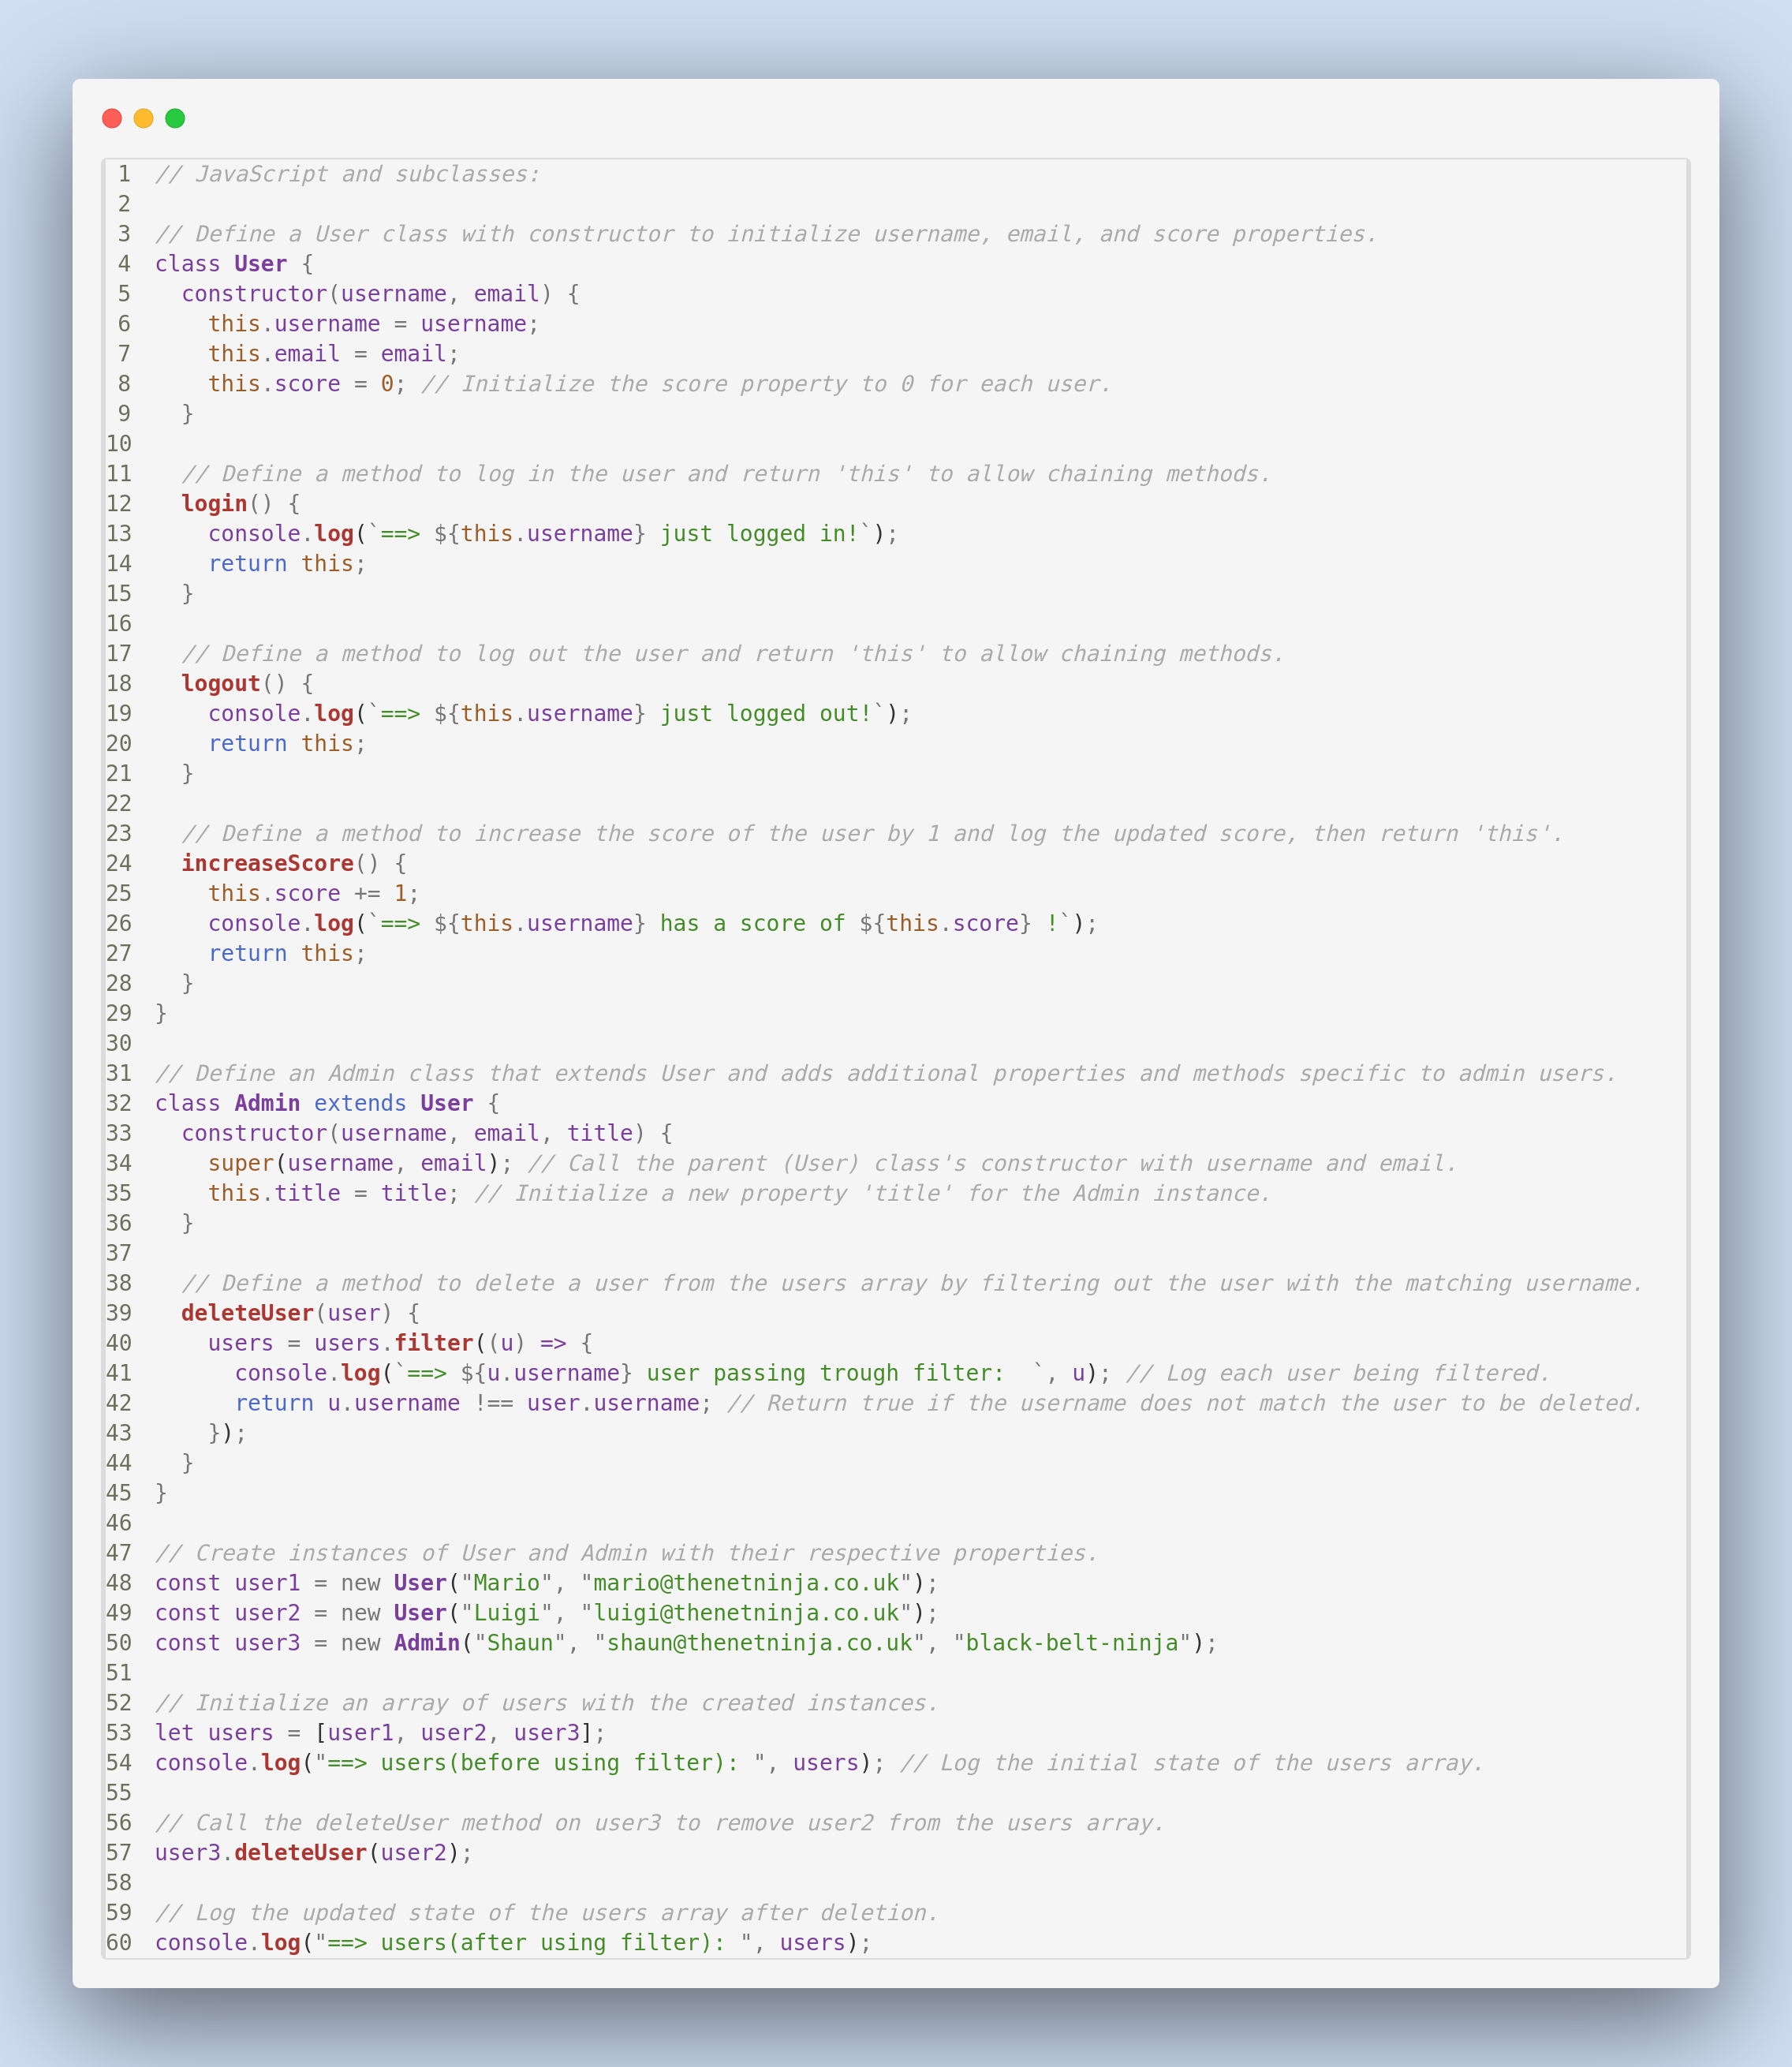Screen dimensions: 1792x2067
Task: Click line number 1 in the gutter
Action: tap(123, 173)
